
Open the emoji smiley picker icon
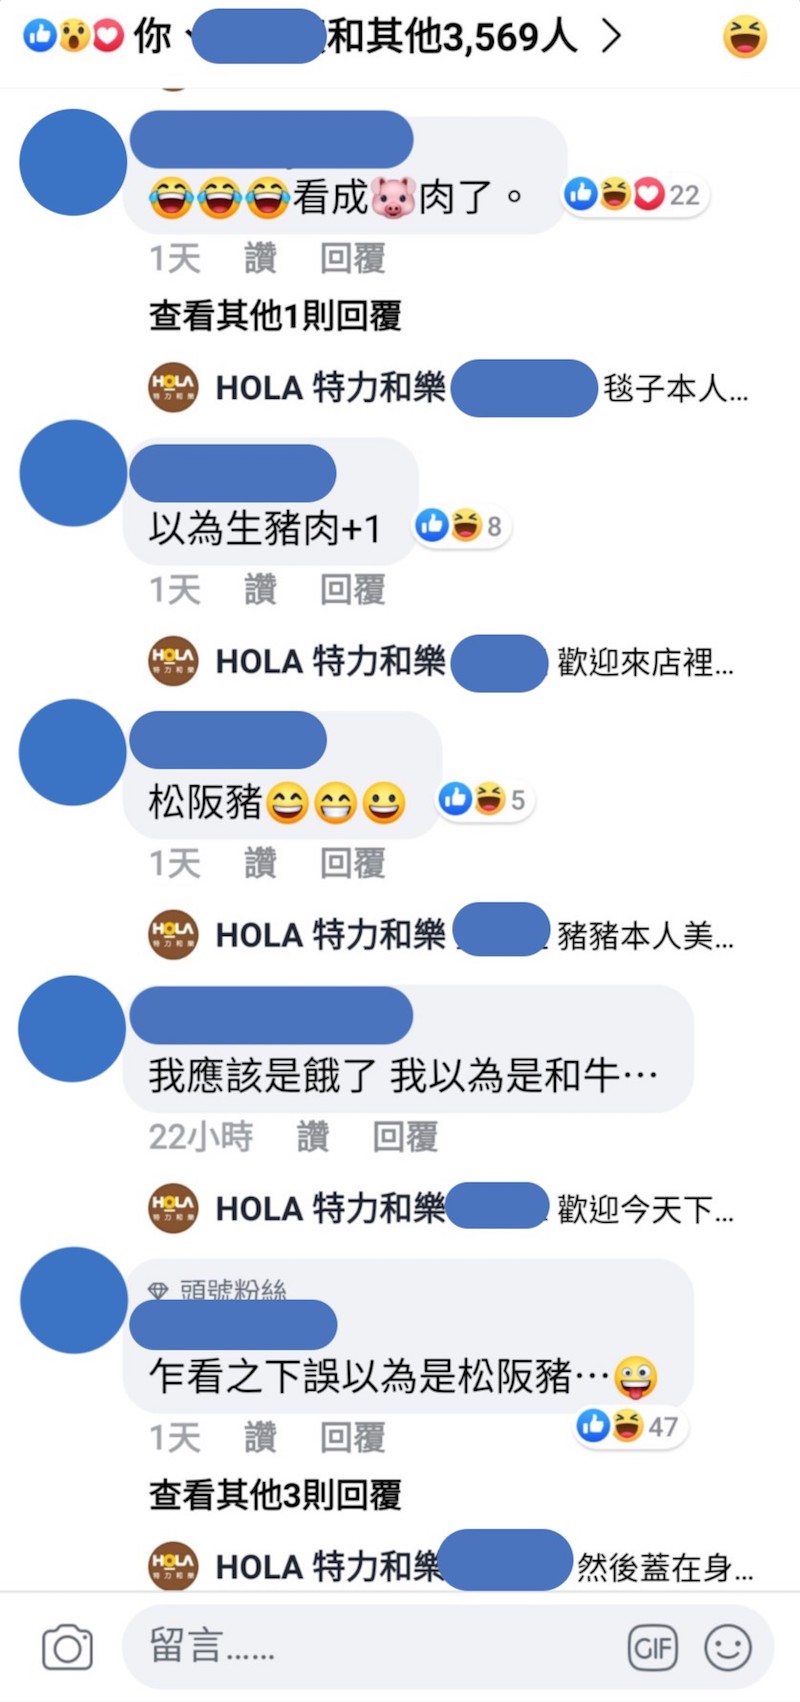pyautogui.click(x=728, y=1647)
